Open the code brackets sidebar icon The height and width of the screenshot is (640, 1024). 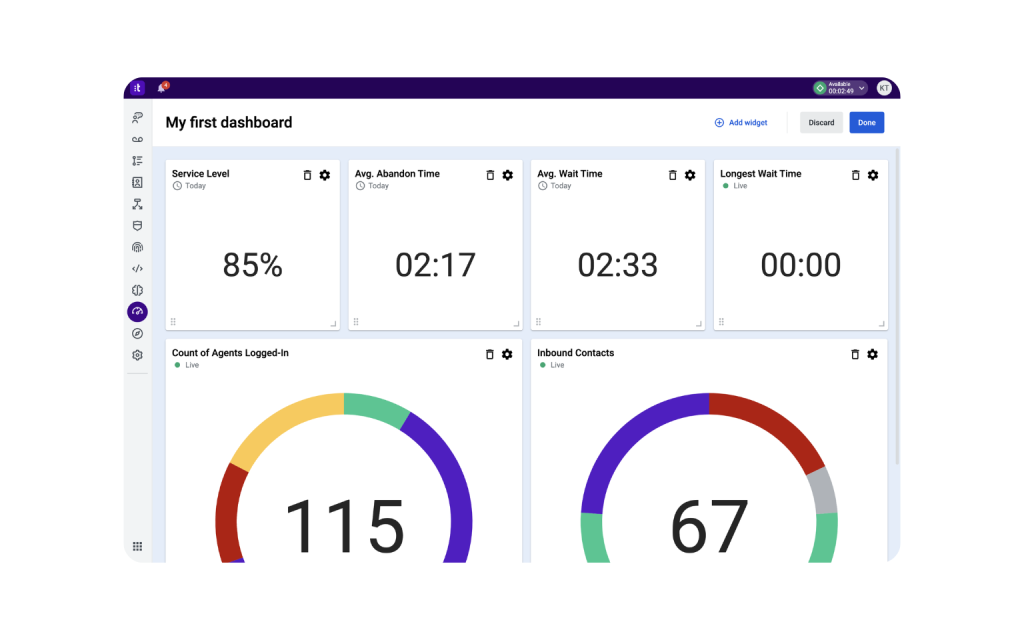(137, 269)
